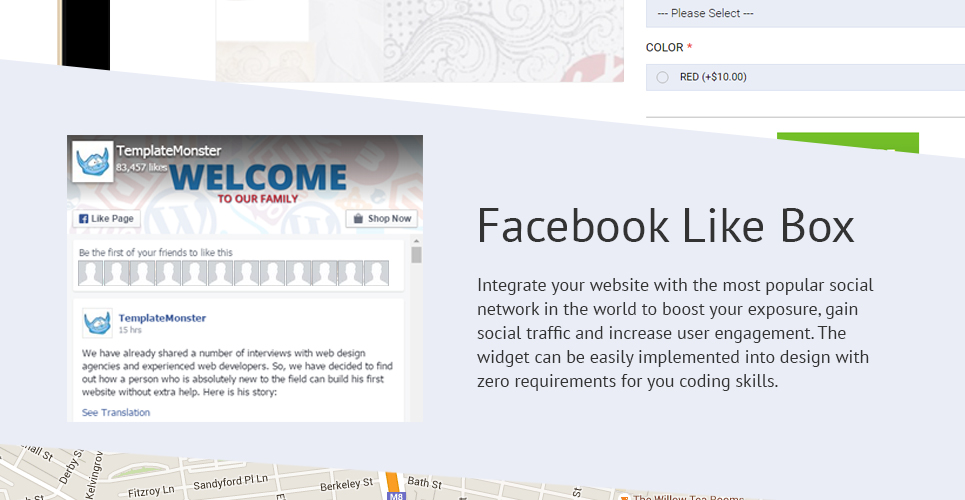
Task: Open the '--- Please Select ---' dropdown
Action: [x=805, y=14]
